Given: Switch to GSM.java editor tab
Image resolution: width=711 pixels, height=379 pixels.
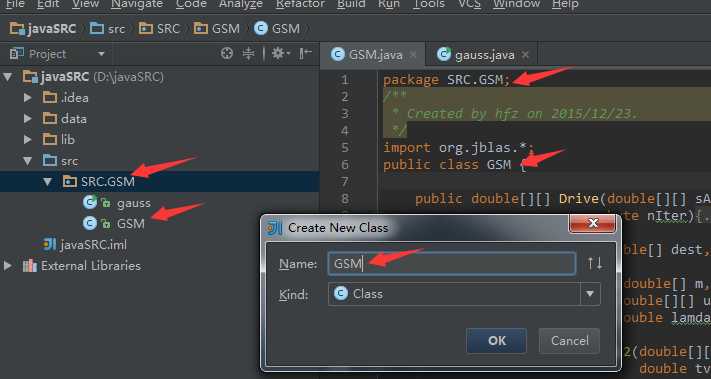Looking at the screenshot, I should coord(373,55).
